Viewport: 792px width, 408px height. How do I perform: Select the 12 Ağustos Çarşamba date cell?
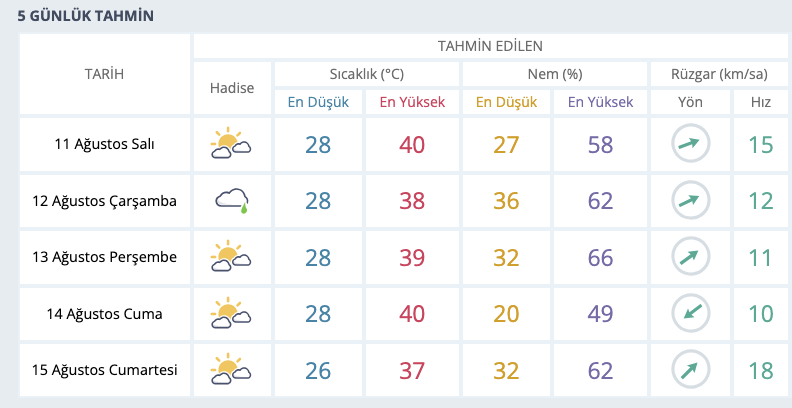[x=105, y=201]
